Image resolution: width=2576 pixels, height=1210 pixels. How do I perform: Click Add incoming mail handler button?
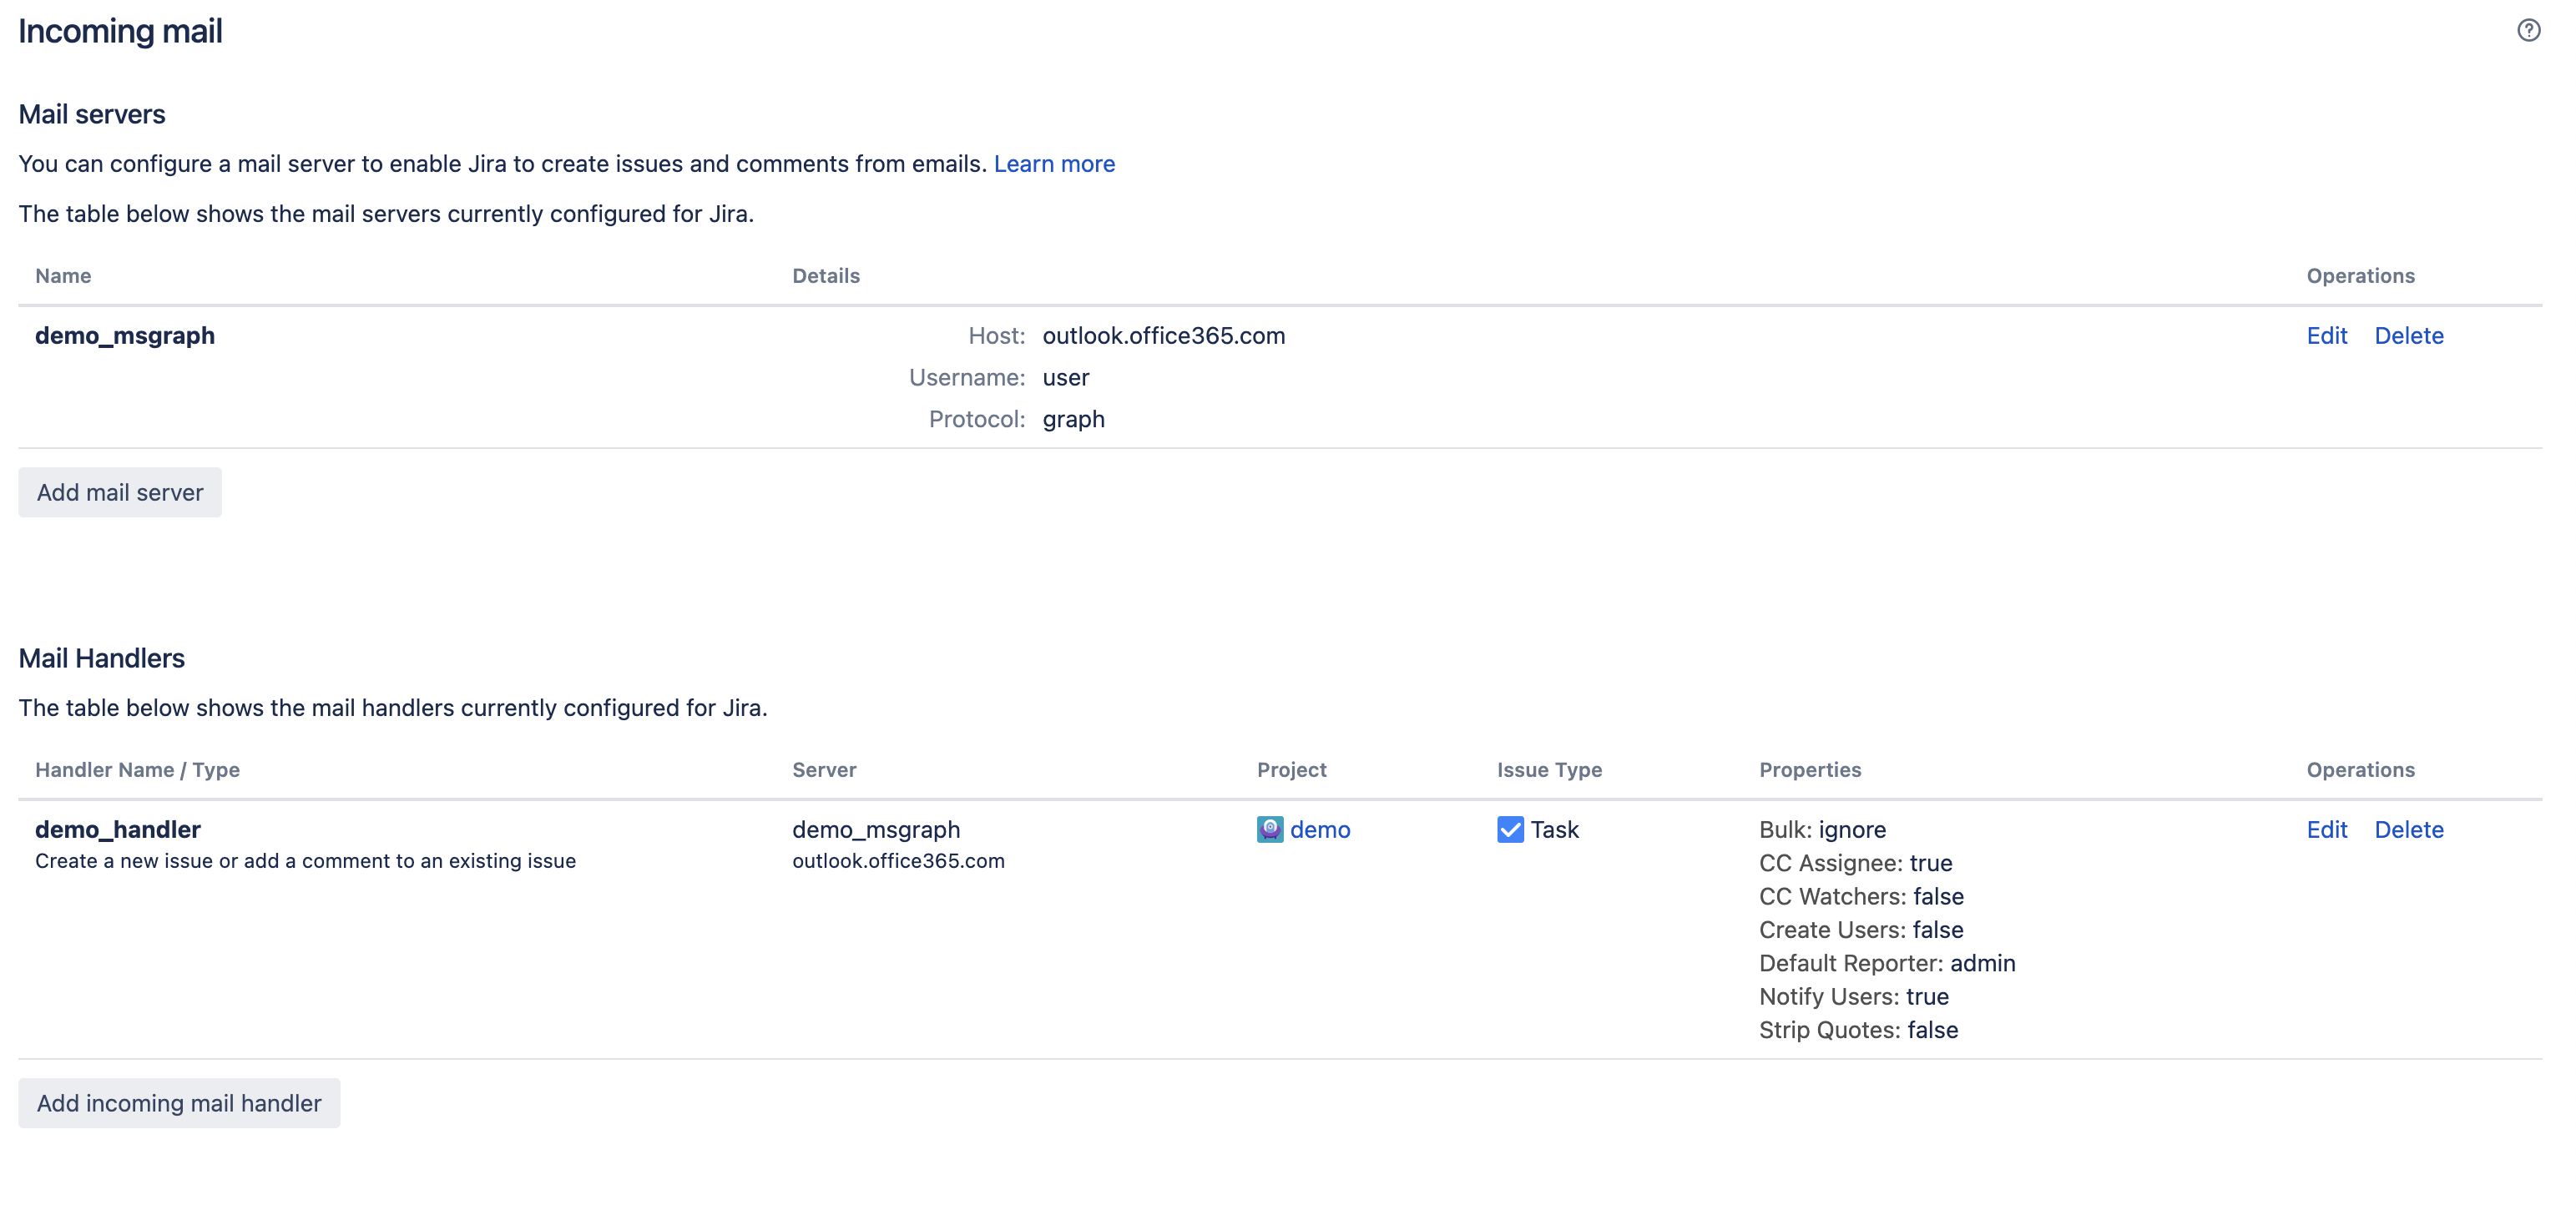click(179, 1102)
